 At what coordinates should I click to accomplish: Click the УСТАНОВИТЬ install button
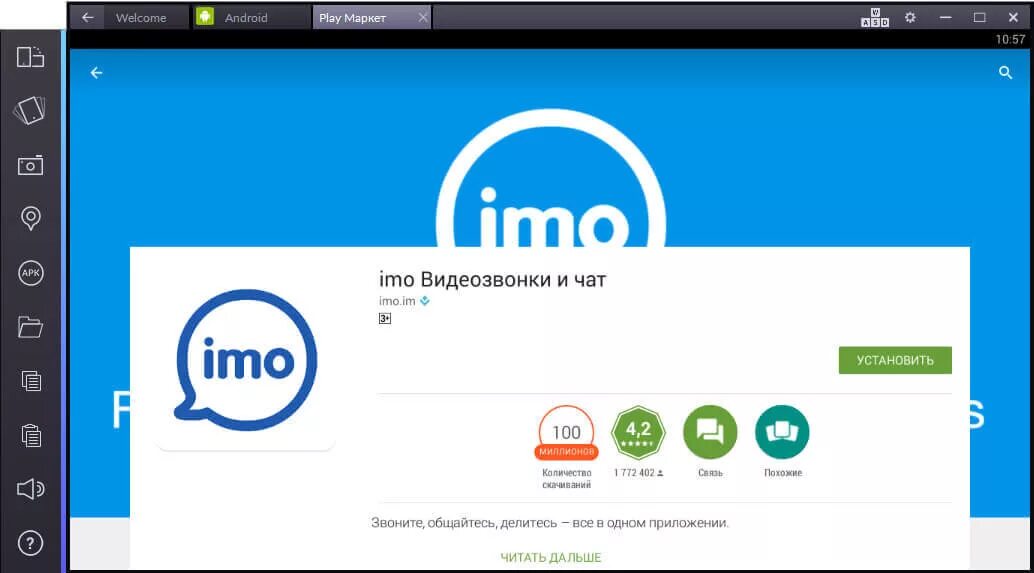[x=895, y=360]
